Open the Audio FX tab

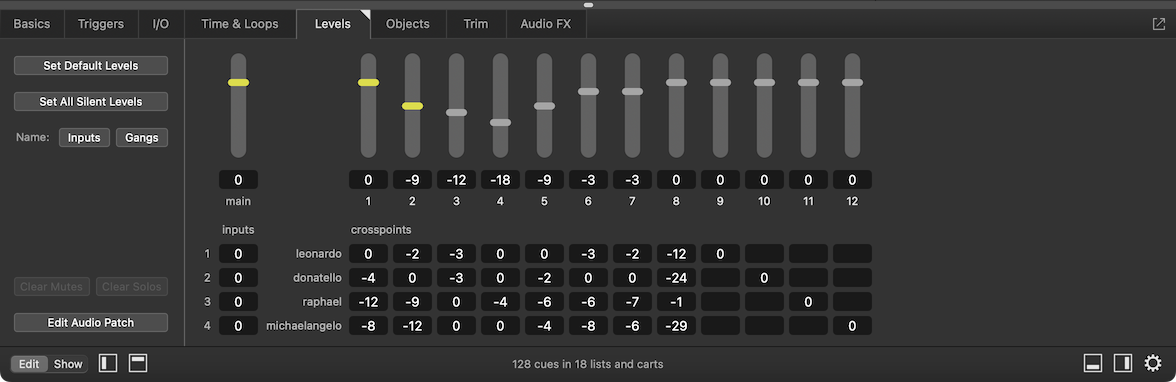point(546,24)
